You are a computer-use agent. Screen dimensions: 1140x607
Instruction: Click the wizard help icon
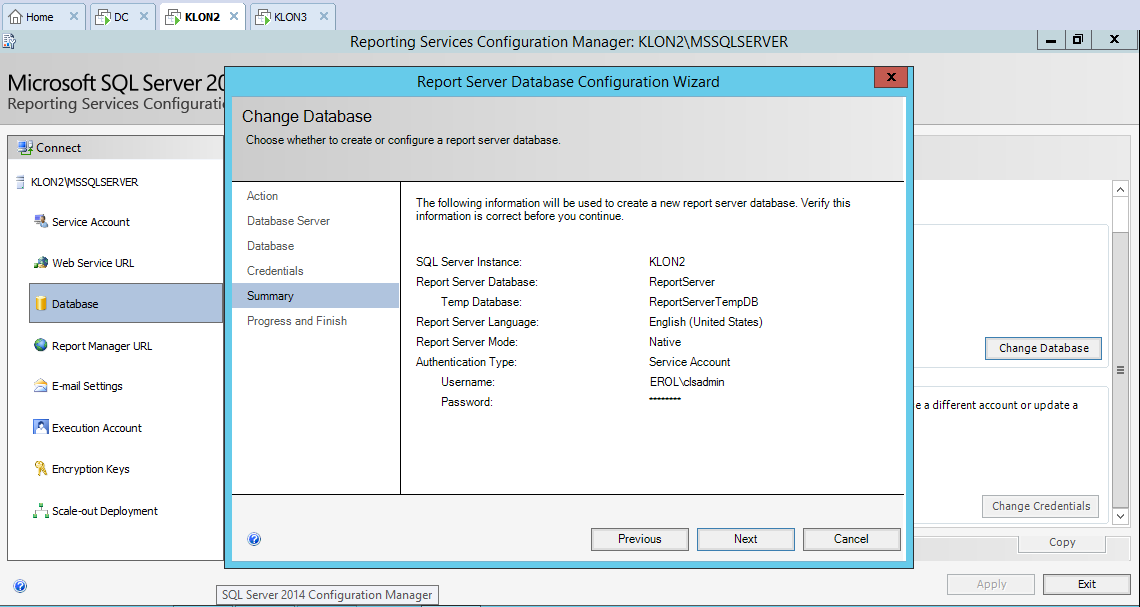pos(254,539)
